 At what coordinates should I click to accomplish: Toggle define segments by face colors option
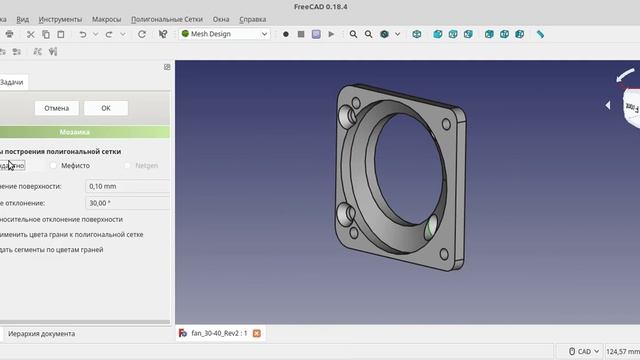click(x=51, y=249)
